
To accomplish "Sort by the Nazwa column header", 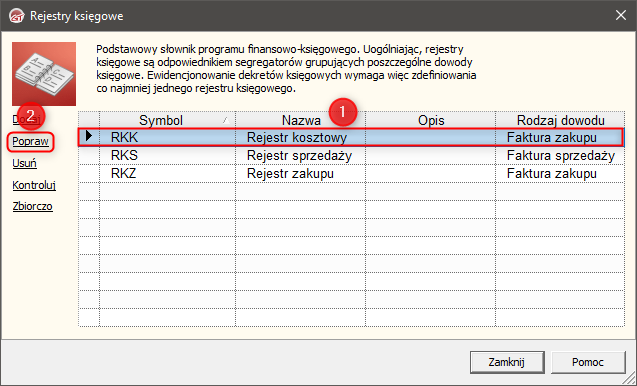I will (x=301, y=120).
